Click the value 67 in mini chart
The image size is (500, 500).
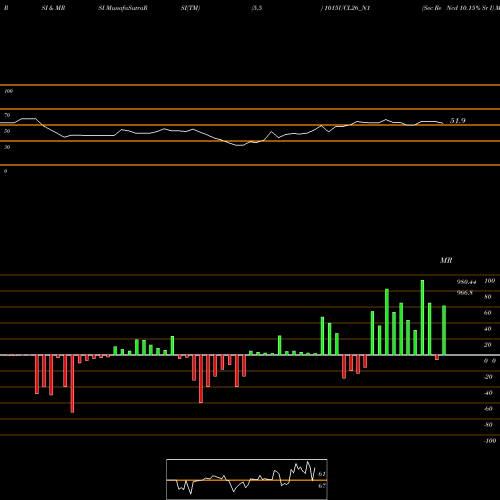(322, 486)
